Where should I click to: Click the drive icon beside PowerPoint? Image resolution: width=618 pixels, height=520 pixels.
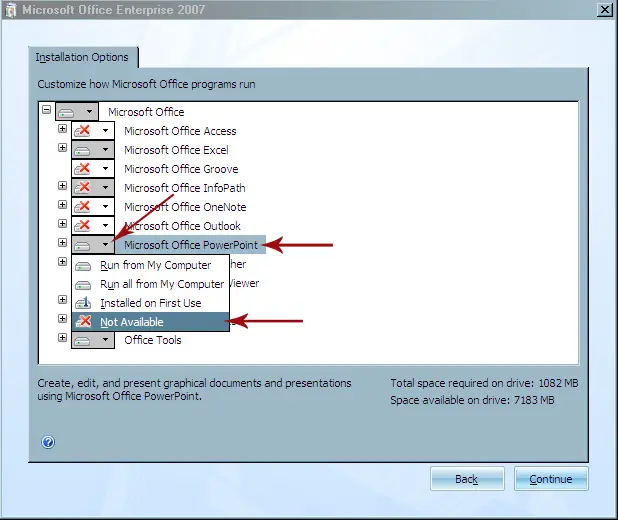click(x=82, y=246)
